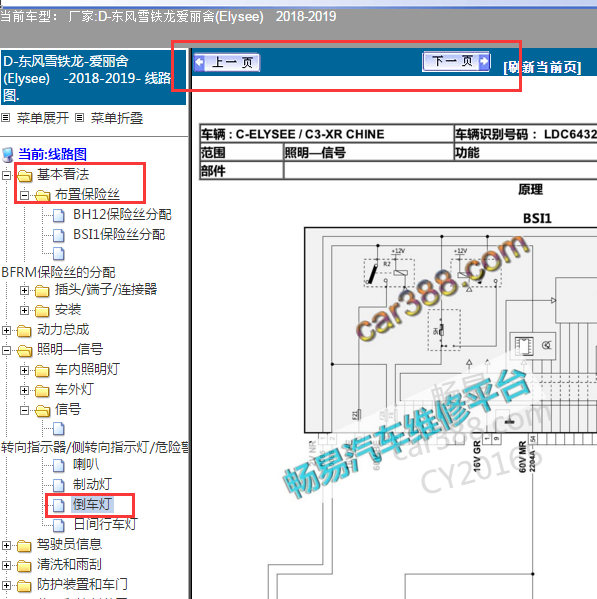
Task: Collapse all menus with 菜单折叠
Action: tap(116, 118)
